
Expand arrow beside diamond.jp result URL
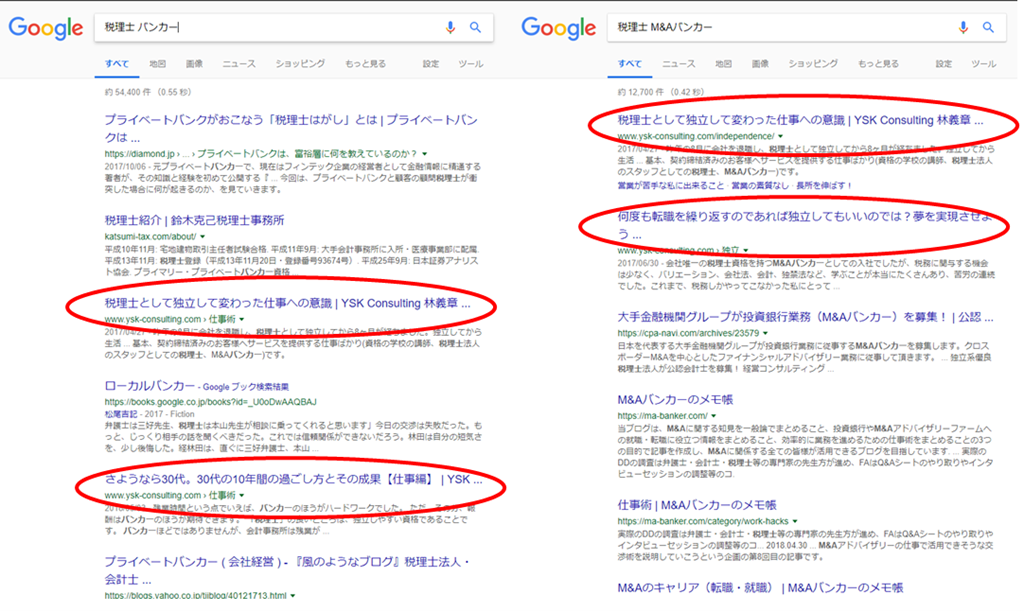coord(424,154)
